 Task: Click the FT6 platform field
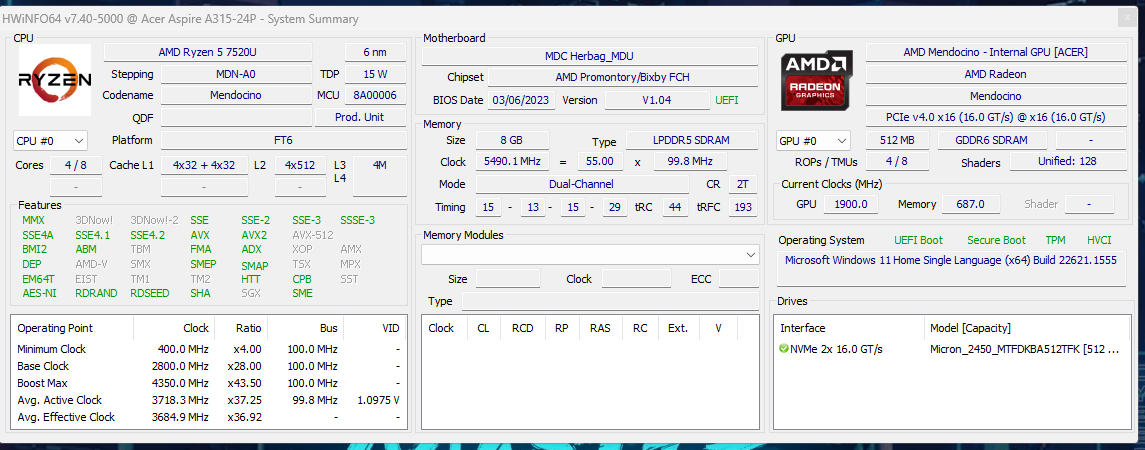284,140
